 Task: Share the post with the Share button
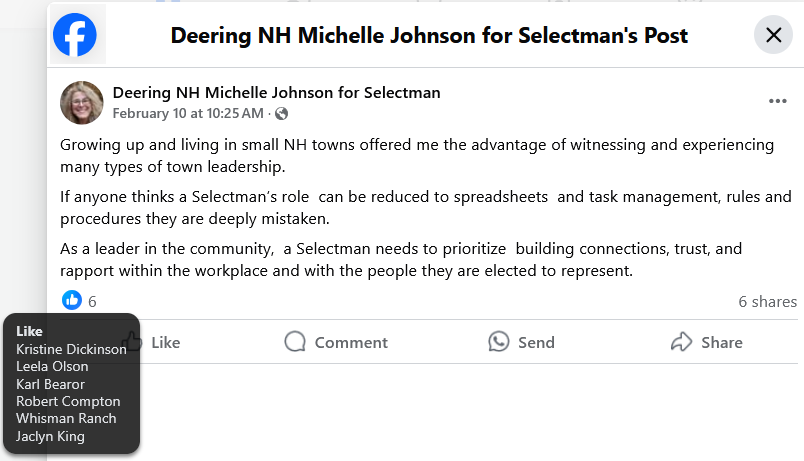(x=706, y=342)
